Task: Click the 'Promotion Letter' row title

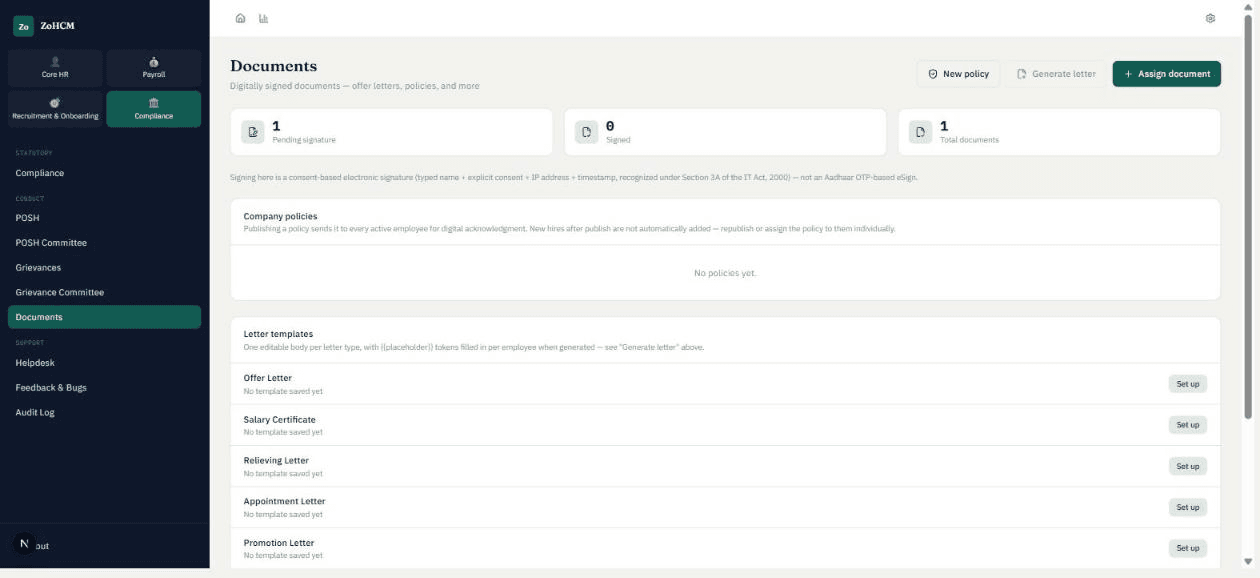Action: pos(279,543)
